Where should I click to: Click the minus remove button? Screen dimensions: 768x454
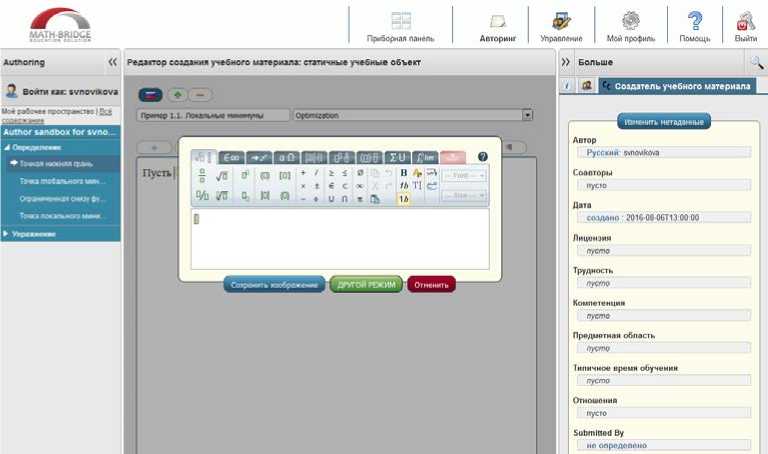pyautogui.click(x=200, y=95)
